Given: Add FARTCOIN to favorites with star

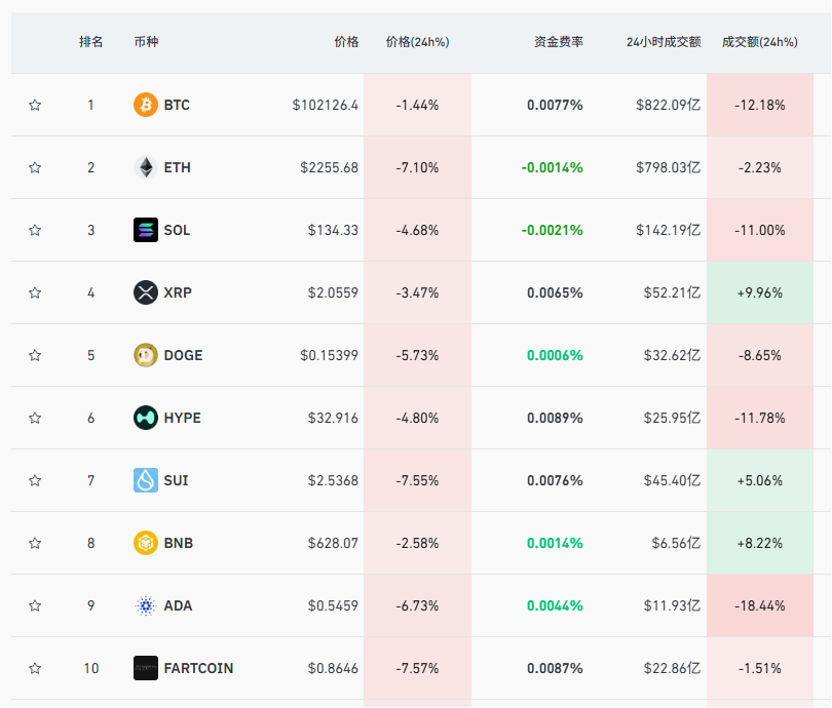Looking at the screenshot, I should (35, 668).
